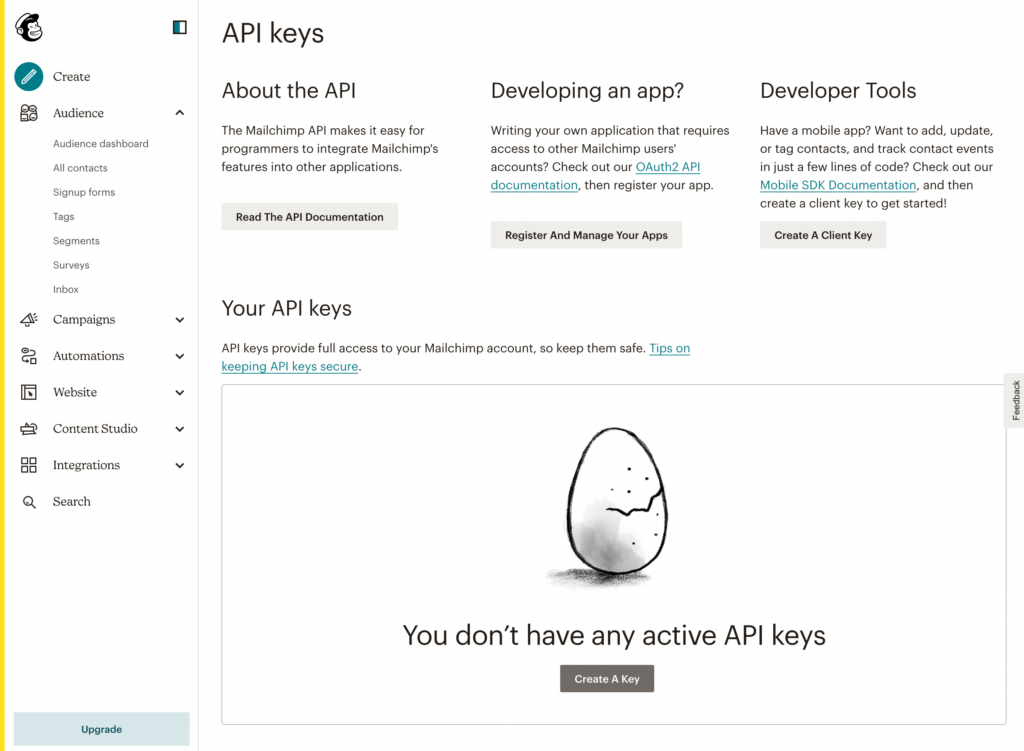Collapse the sidebar with the top icon

point(178,27)
